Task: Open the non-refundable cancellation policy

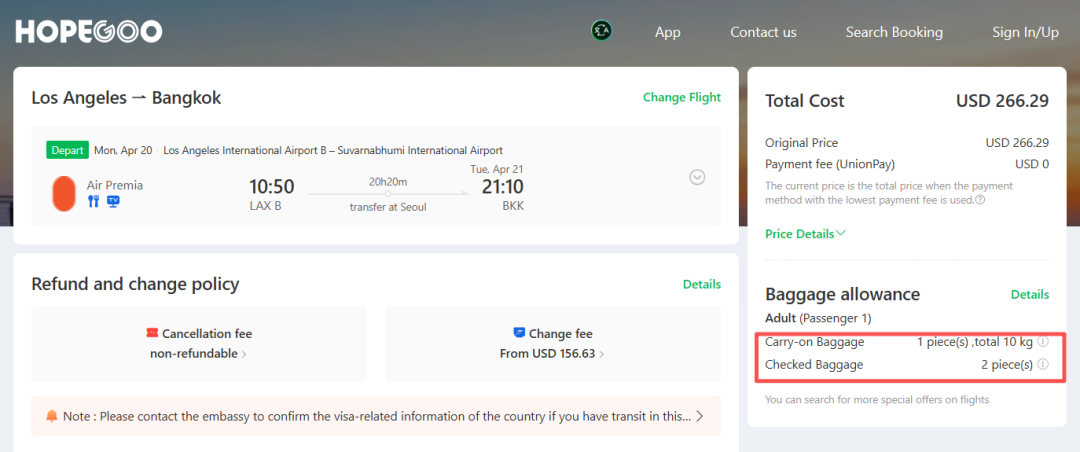Action: coord(198,354)
